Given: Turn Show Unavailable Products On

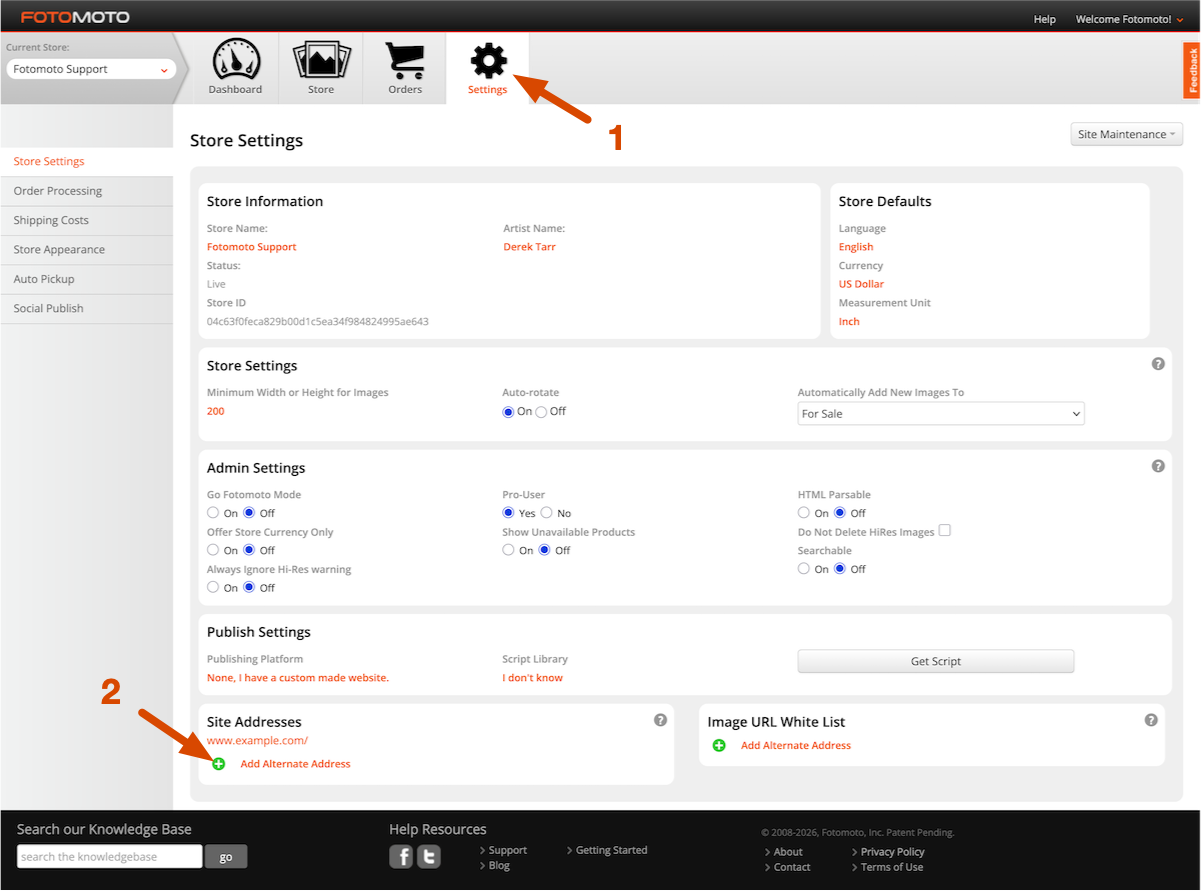Looking at the screenshot, I should [x=508, y=550].
